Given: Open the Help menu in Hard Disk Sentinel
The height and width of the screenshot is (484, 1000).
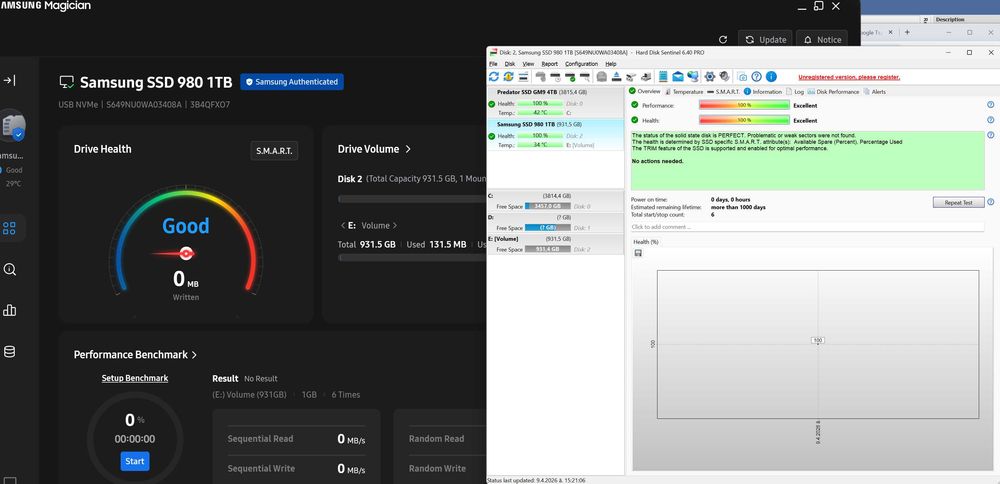Looking at the screenshot, I should coord(611,64).
